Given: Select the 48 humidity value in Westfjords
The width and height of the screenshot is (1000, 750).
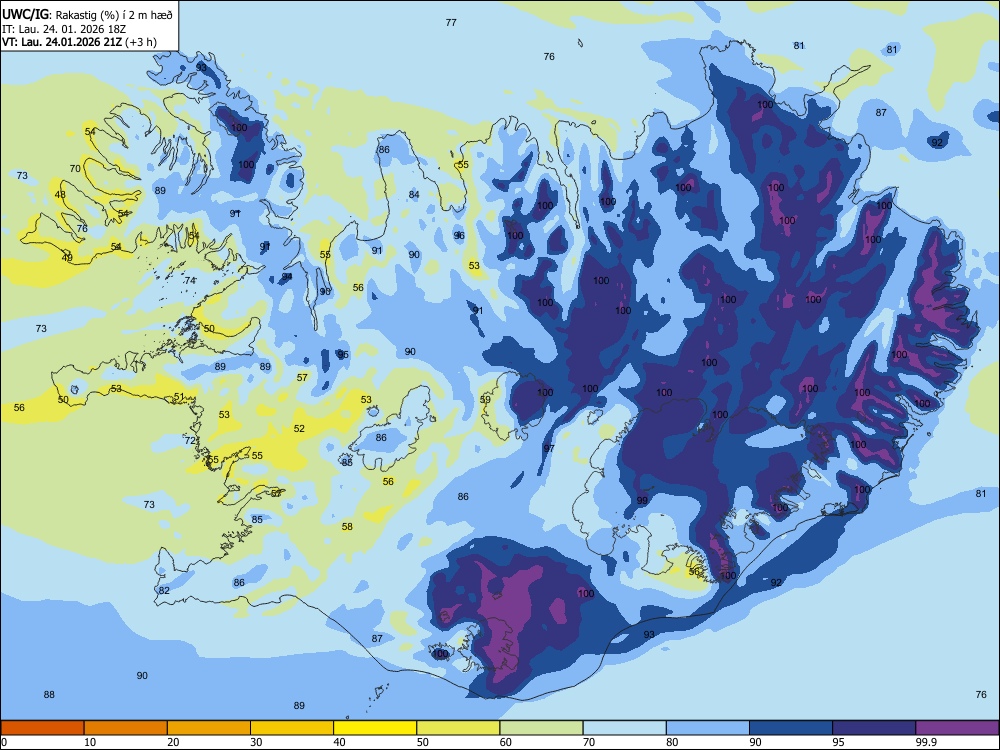Looking at the screenshot, I should coord(60,195).
